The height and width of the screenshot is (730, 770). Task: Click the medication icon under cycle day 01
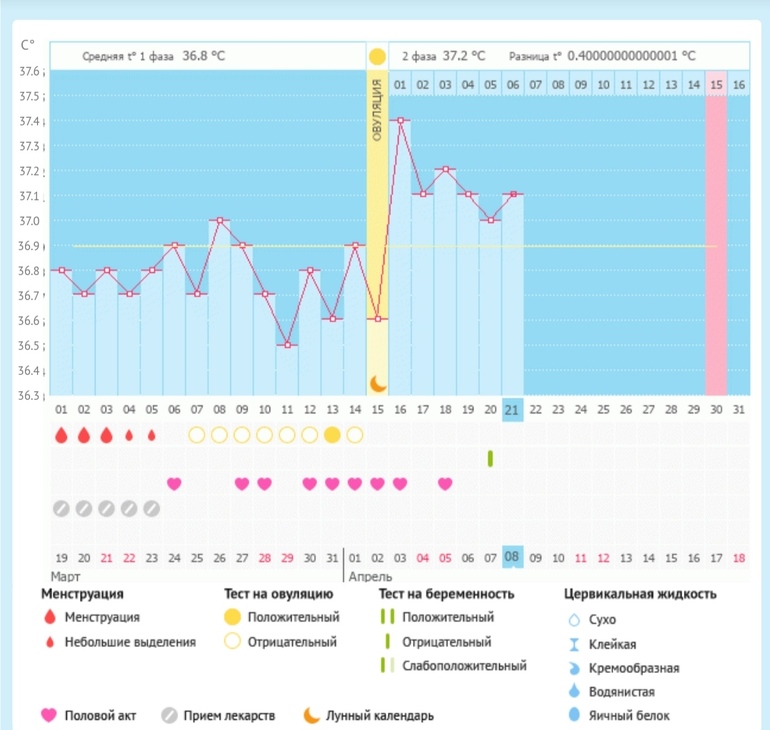coord(61,508)
